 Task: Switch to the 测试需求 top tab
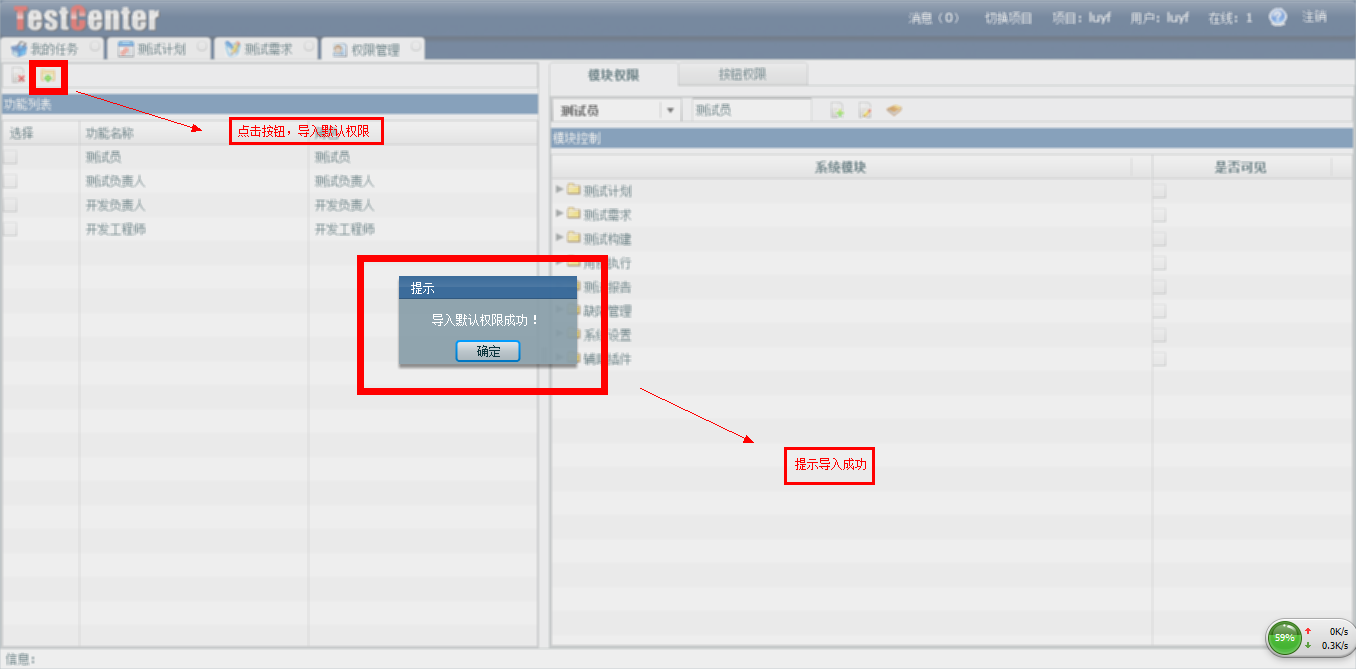[x=267, y=48]
